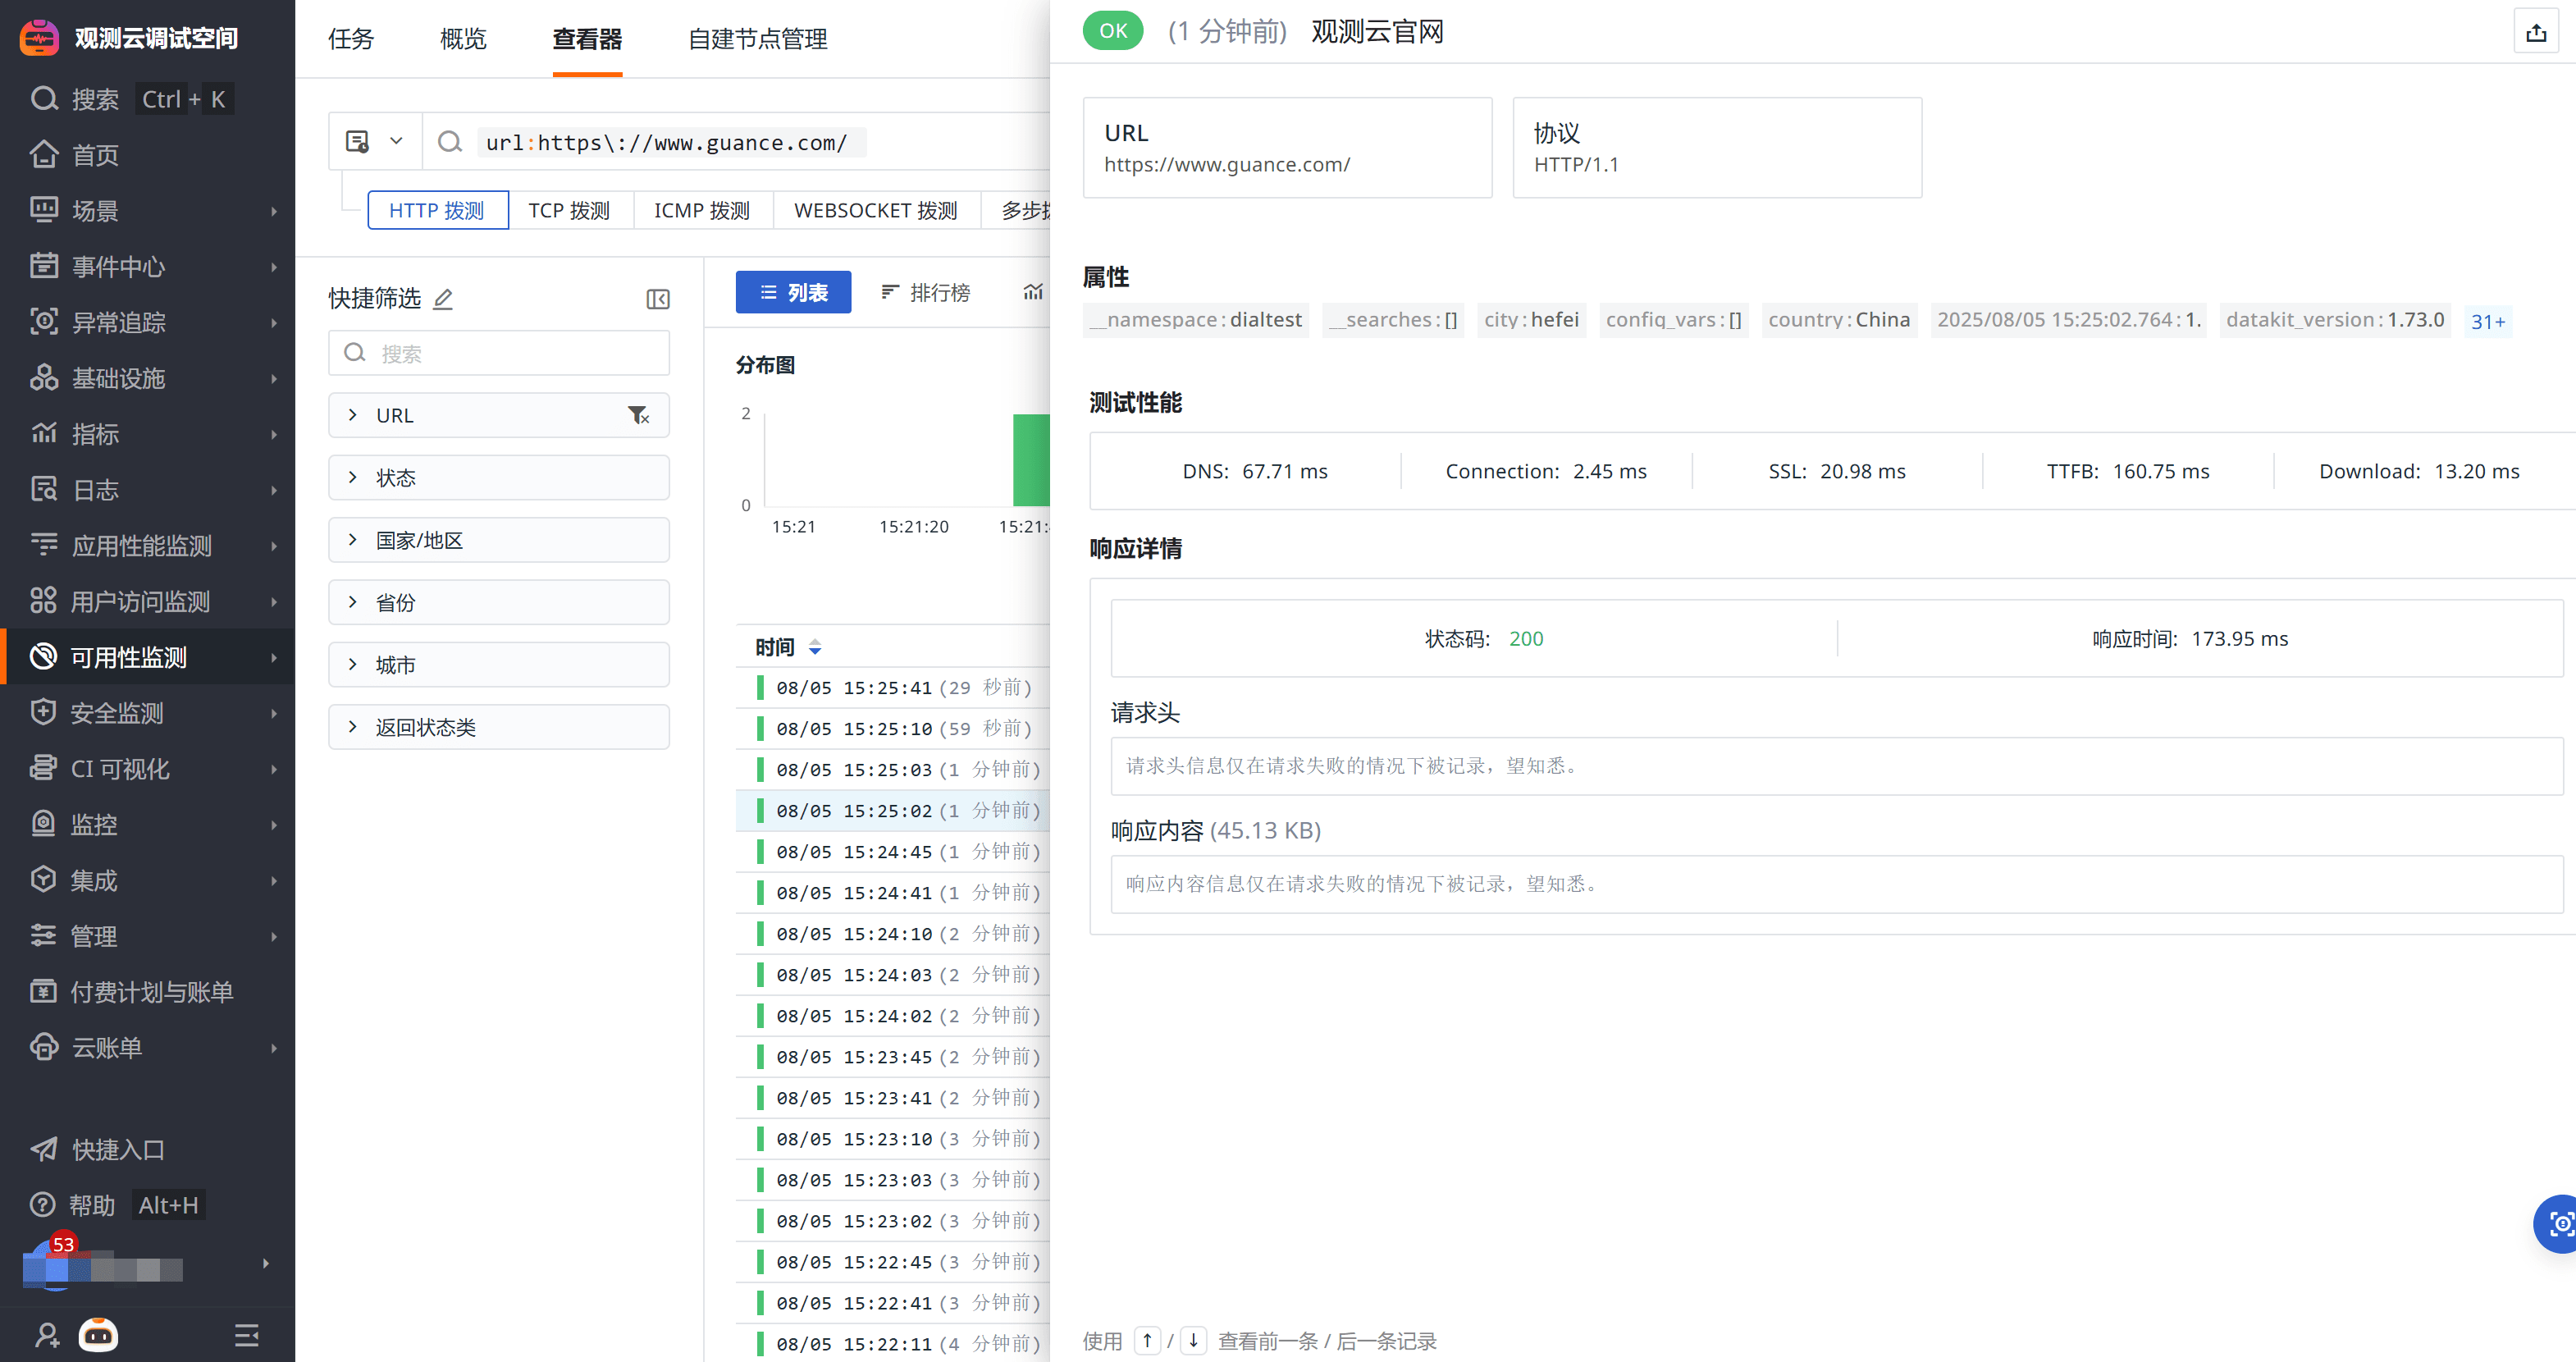Collapse sidebar using bottom menu icon
Viewport: 2576px width, 1362px height.
[246, 1334]
